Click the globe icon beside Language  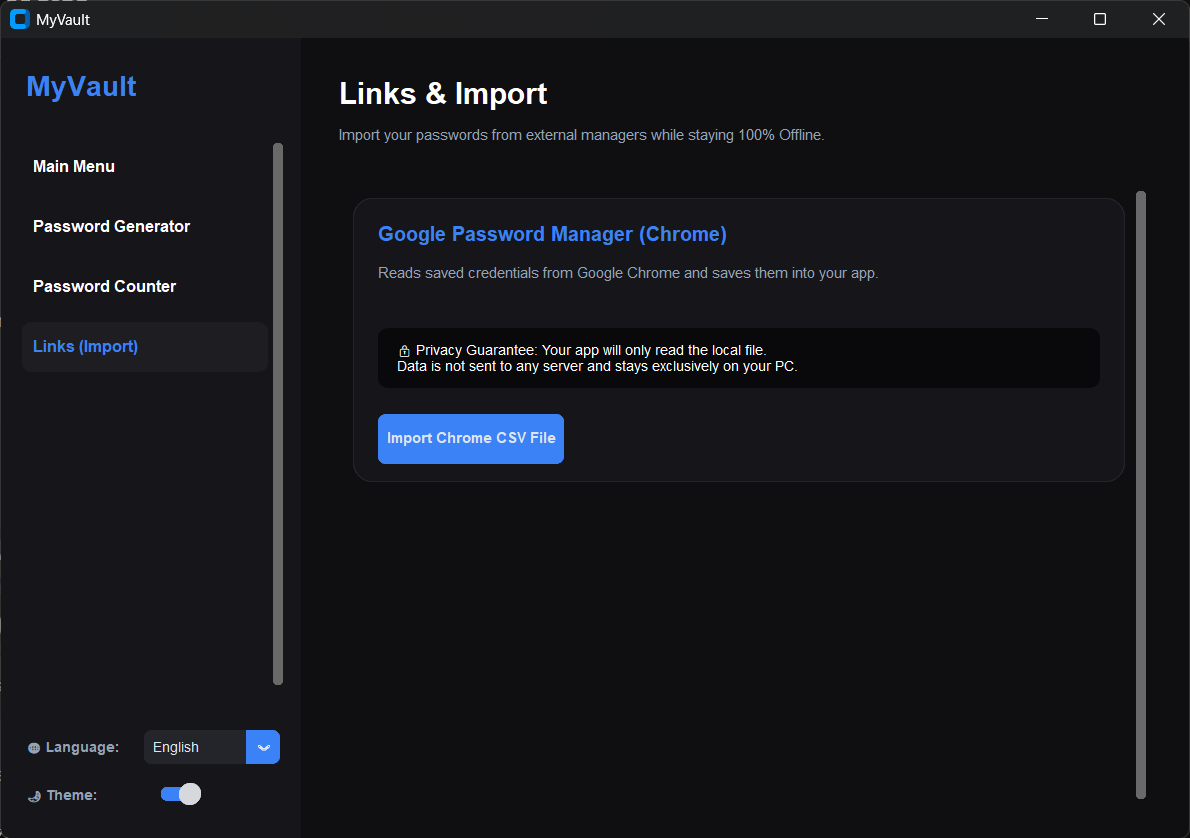(34, 748)
